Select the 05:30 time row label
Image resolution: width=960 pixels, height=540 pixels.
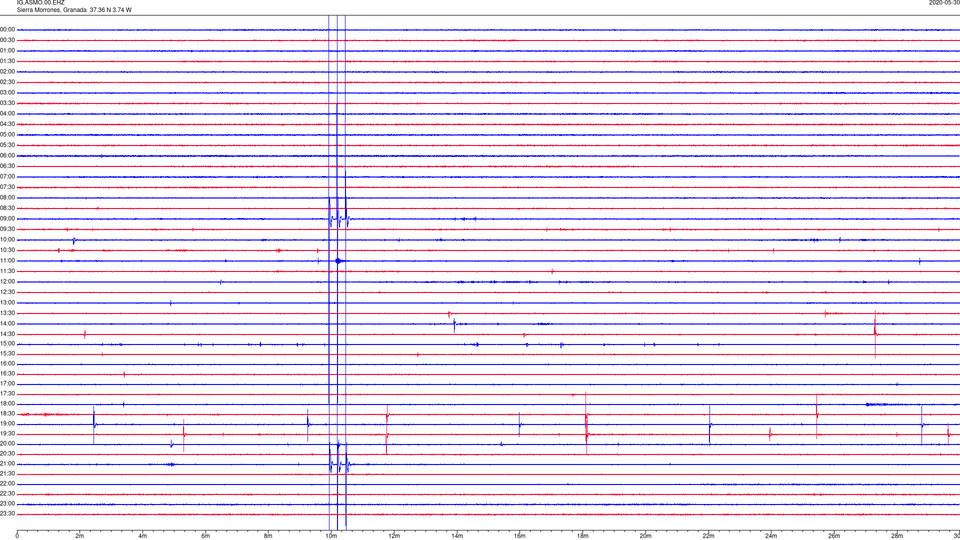(x=7, y=145)
